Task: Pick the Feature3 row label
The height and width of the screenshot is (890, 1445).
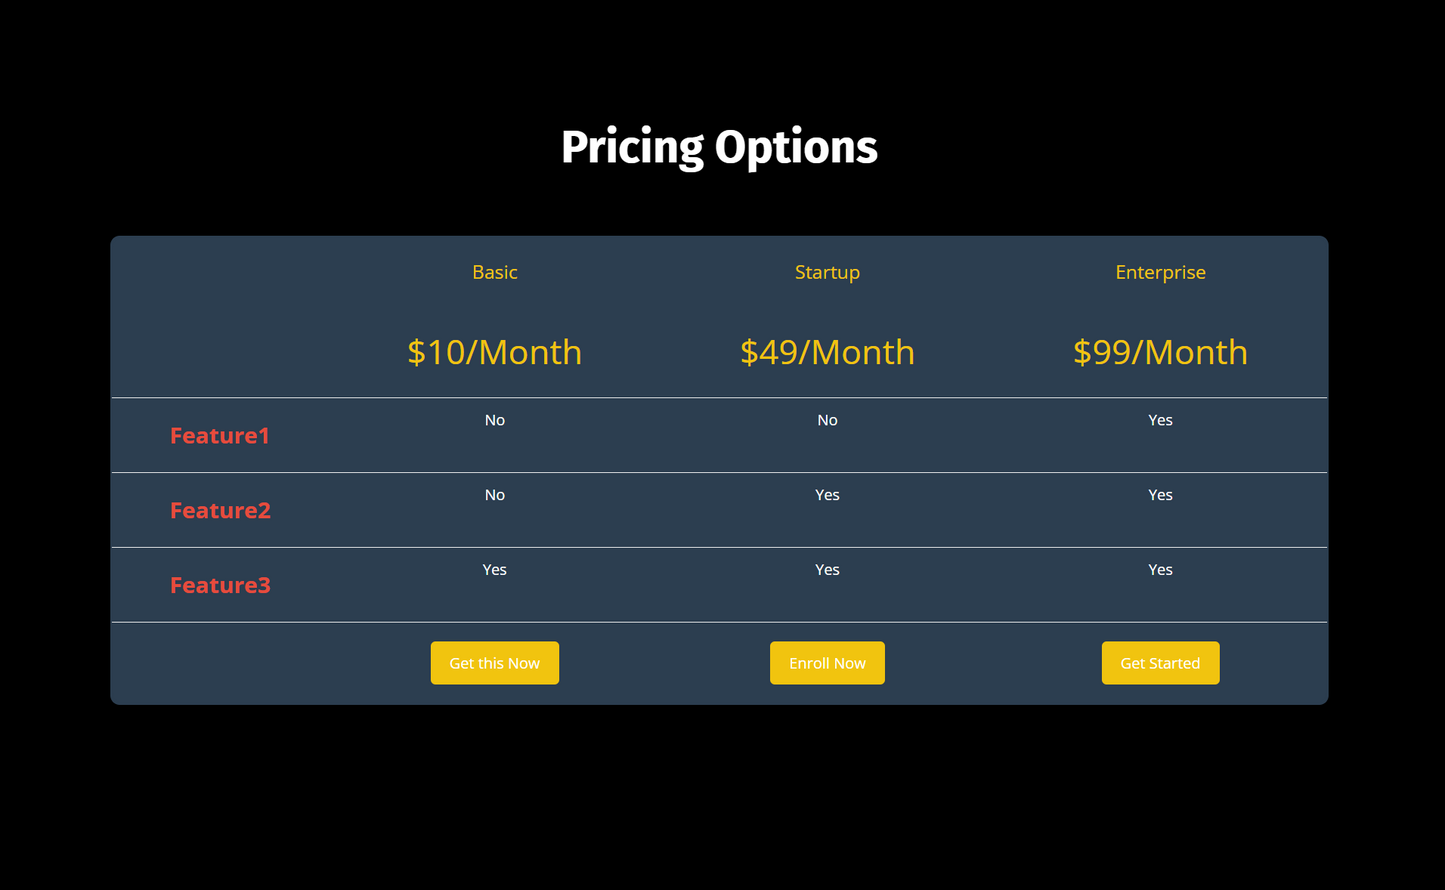Action: coord(220,586)
